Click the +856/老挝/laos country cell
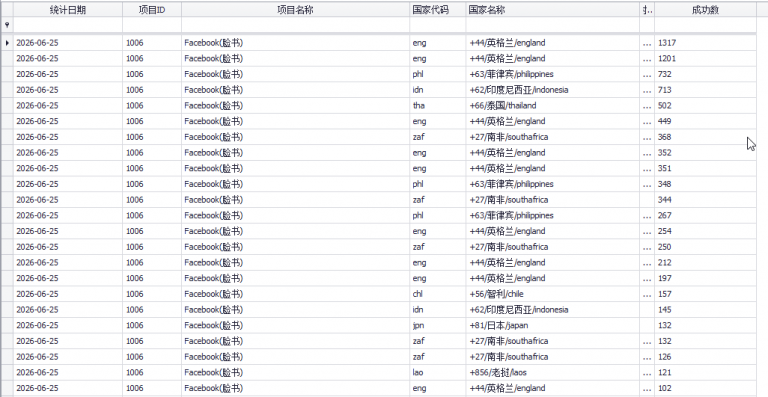Viewport: 768px width, 397px height. (x=552, y=373)
